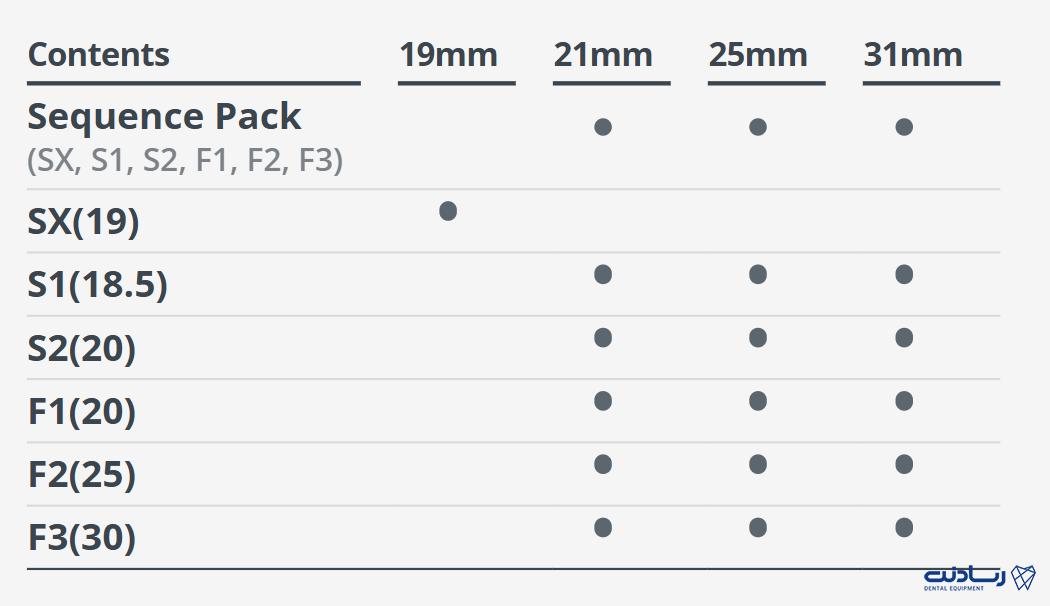Click the F1(20) dot under 31mm
Viewport: 1050px width, 606px height.
pyautogui.click(x=904, y=400)
